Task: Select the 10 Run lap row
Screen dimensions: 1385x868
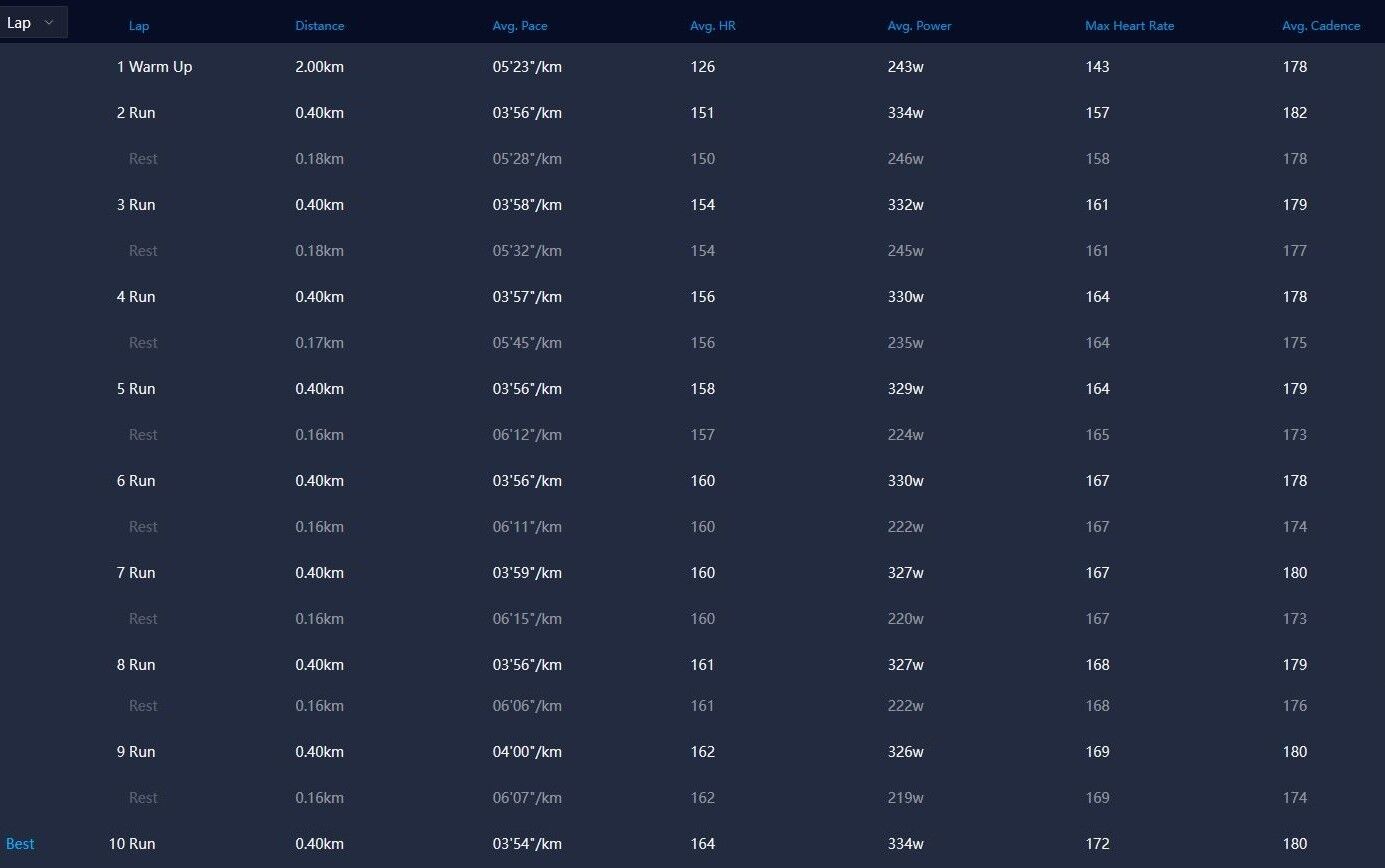Action: point(692,844)
